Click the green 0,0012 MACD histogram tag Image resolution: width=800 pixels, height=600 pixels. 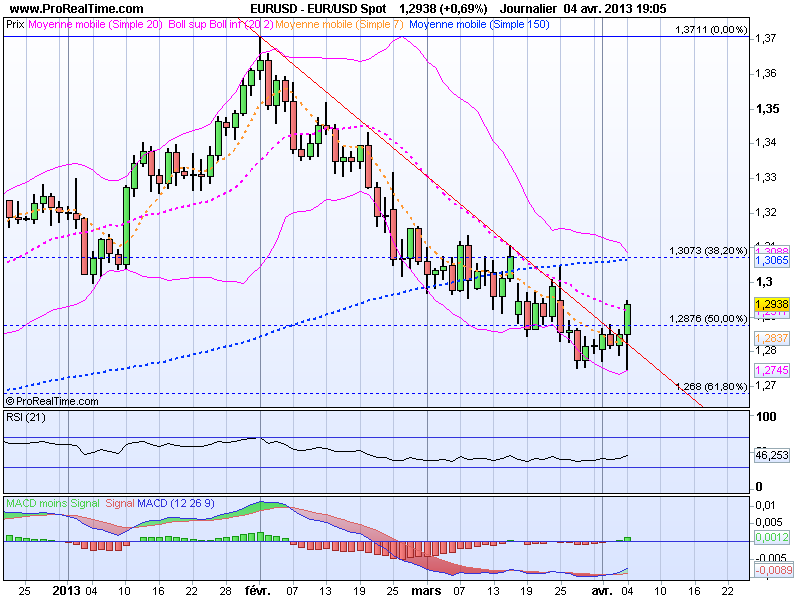pos(772,537)
